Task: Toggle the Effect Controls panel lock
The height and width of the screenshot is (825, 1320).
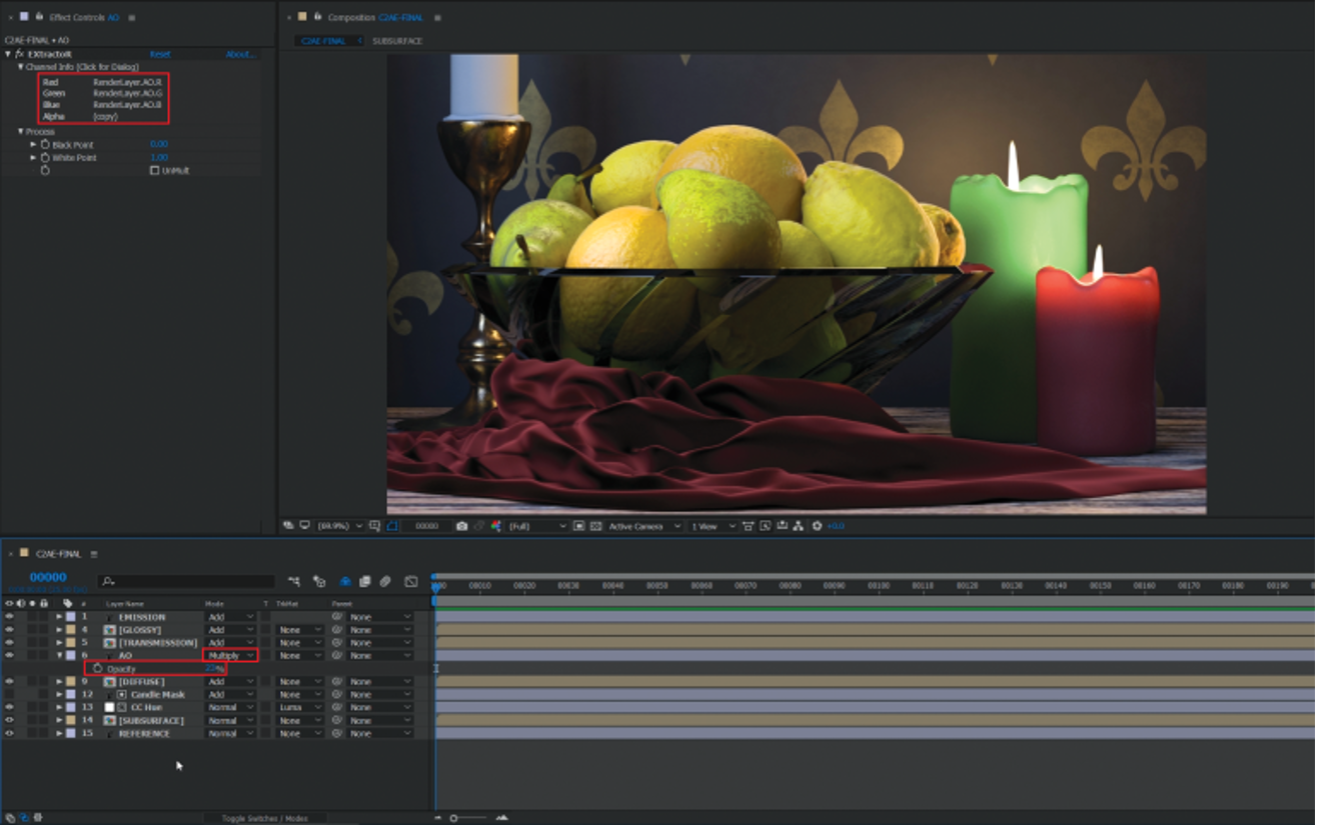Action: tap(39, 17)
